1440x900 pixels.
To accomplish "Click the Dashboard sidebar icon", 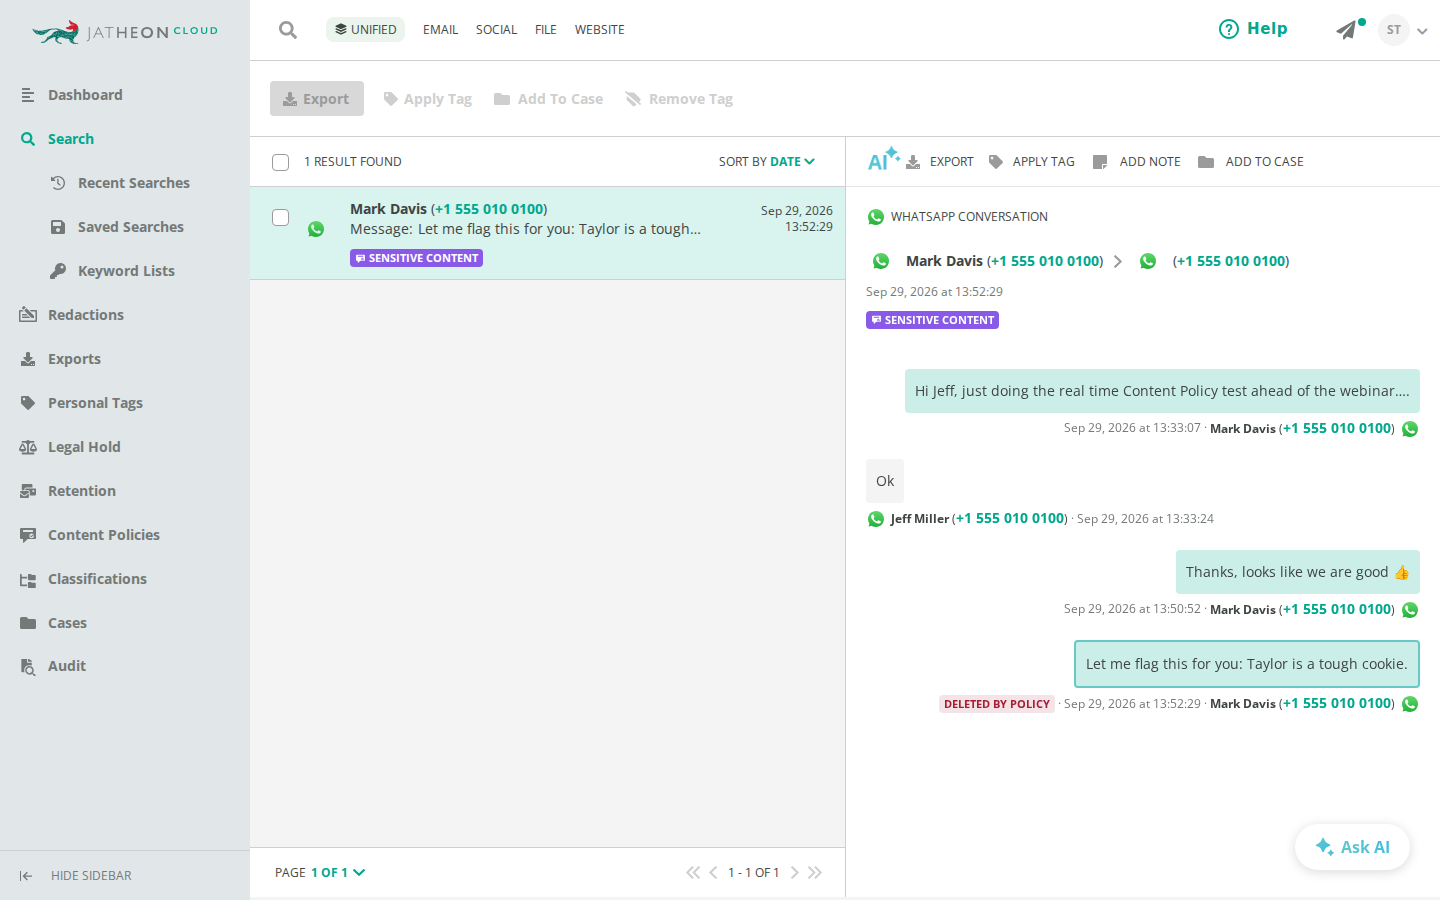I will click(28, 95).
